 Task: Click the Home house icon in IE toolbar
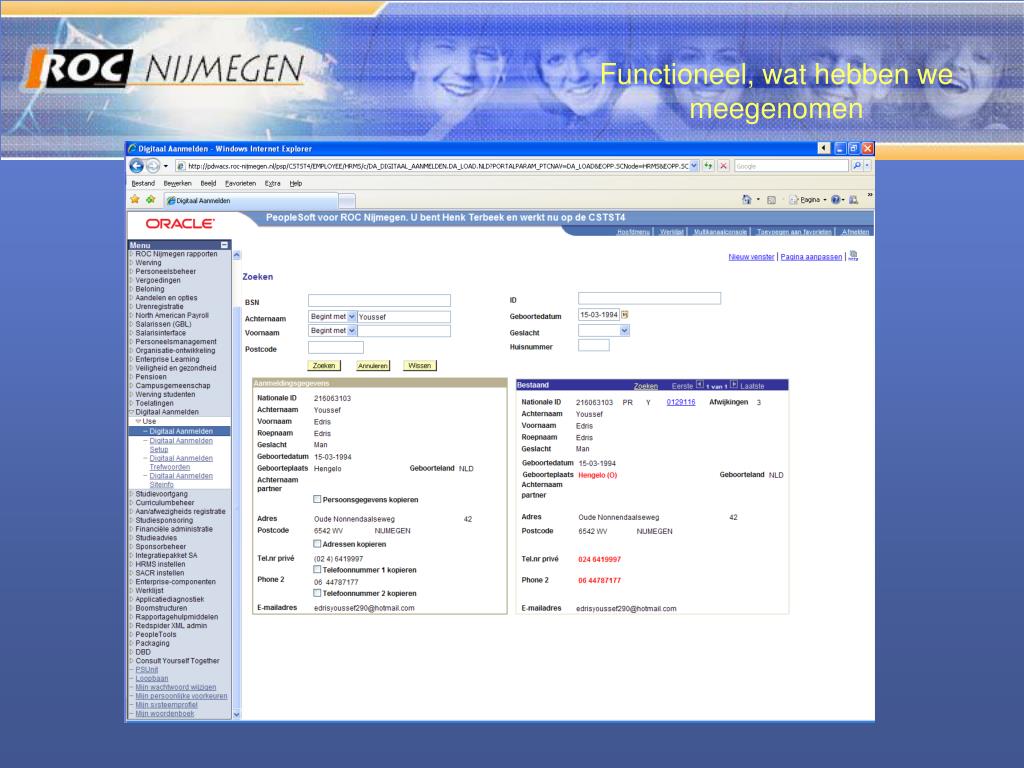pos(746,200)
